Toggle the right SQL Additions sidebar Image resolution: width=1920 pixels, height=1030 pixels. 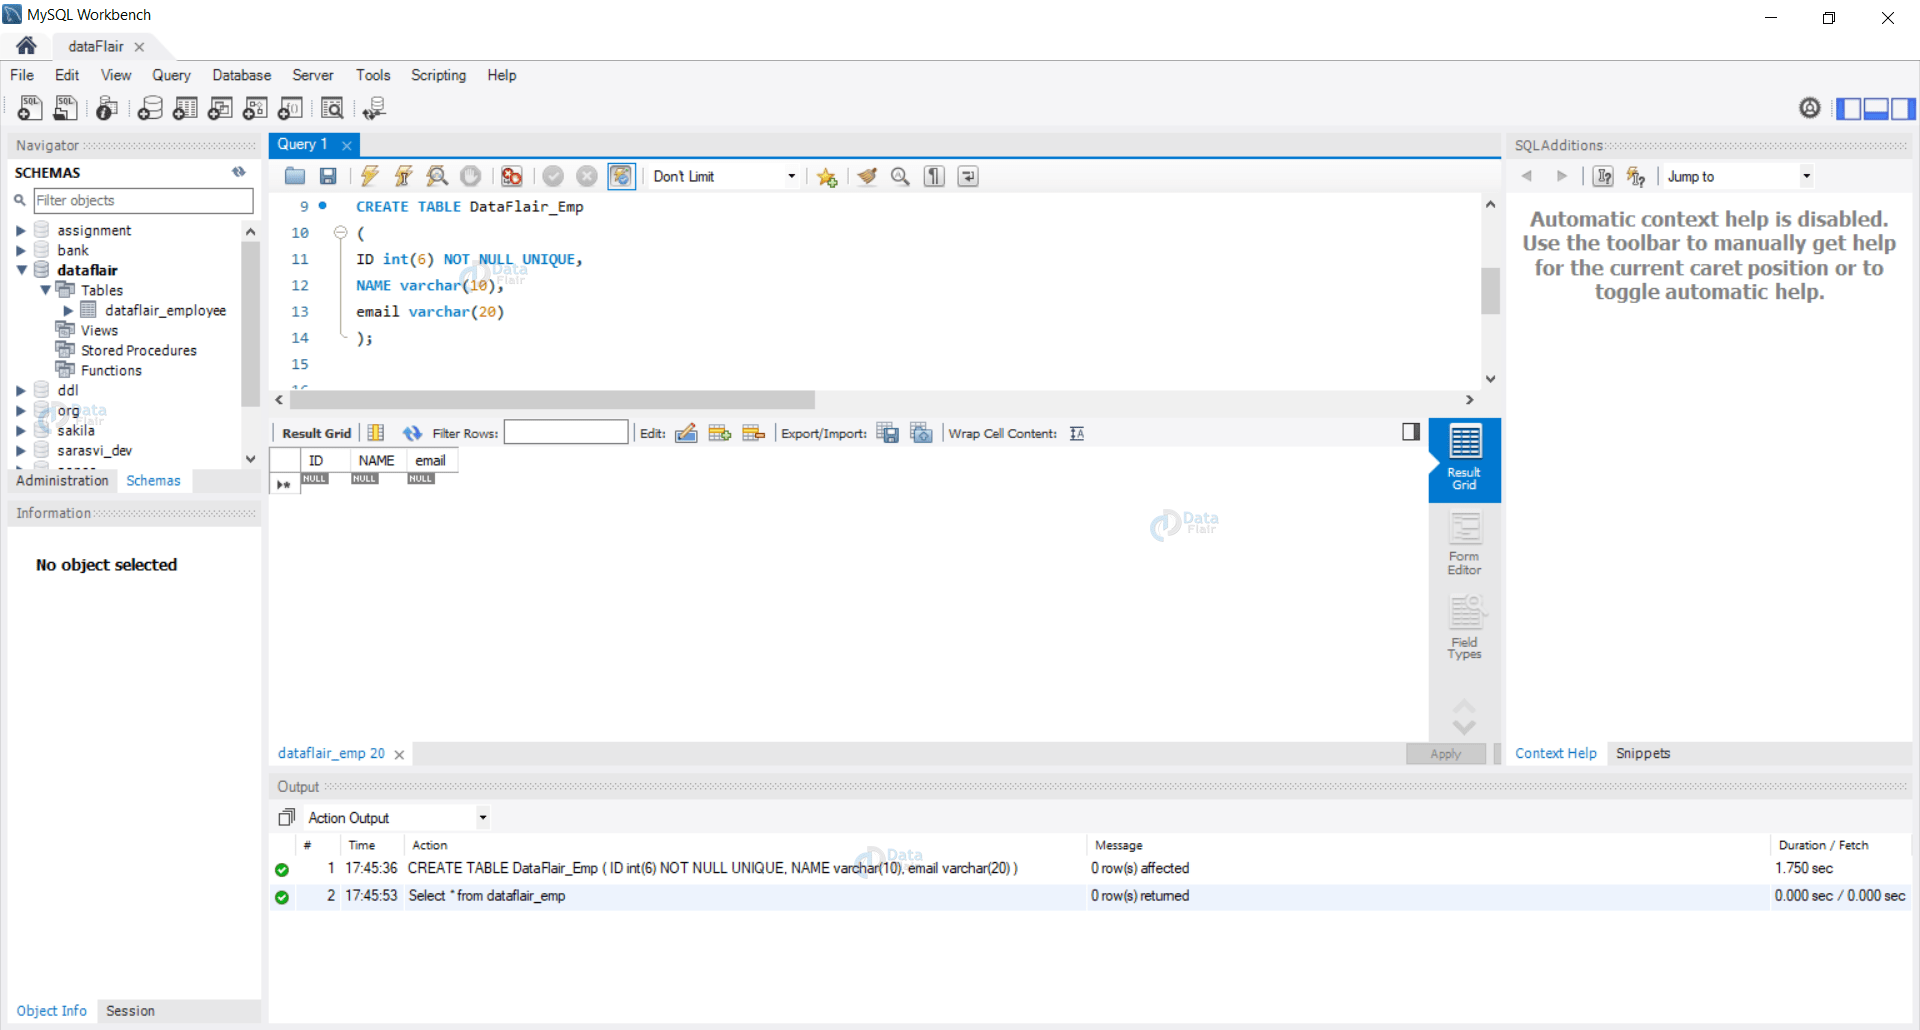pyautogui.click(x=1903, y=108)
